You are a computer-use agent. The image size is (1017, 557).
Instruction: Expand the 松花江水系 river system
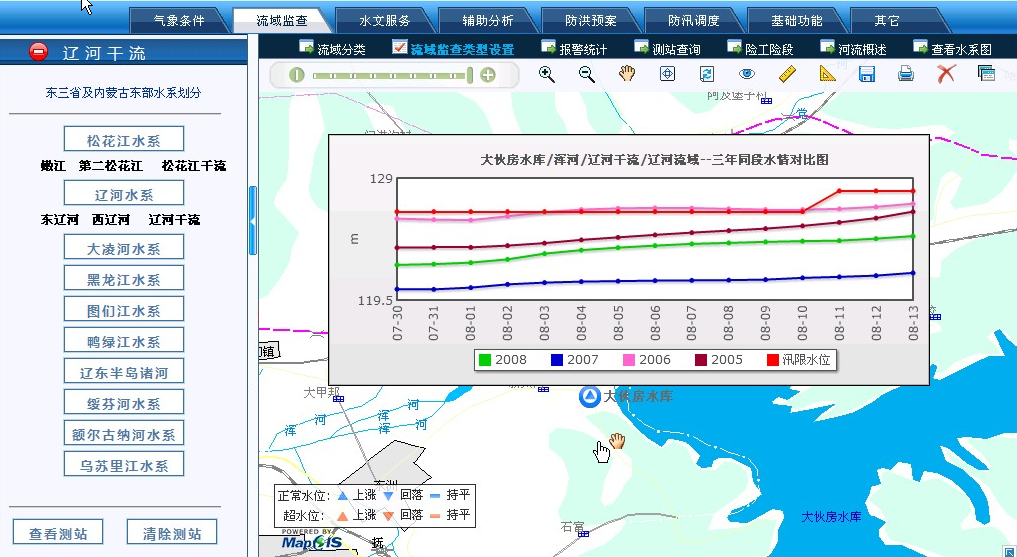click(123, 140)
